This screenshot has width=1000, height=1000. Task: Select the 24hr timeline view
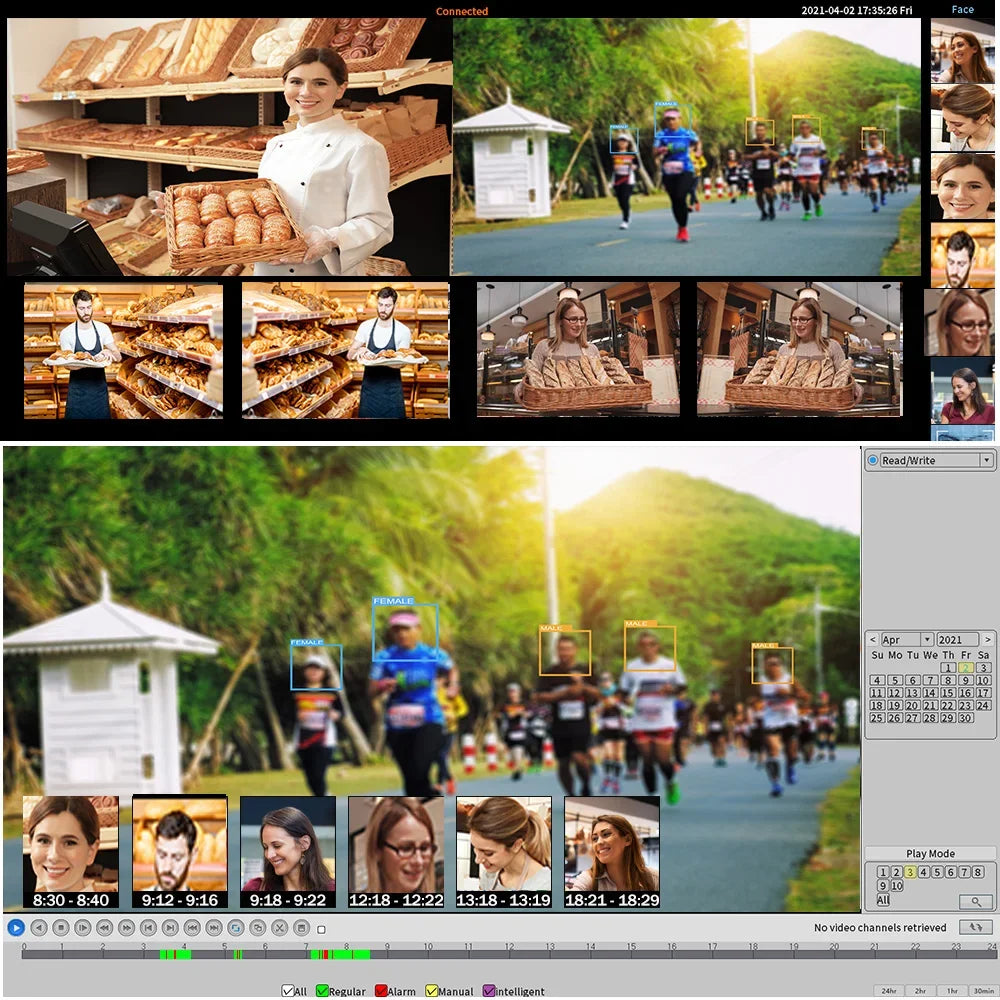(x=887, y=991)
